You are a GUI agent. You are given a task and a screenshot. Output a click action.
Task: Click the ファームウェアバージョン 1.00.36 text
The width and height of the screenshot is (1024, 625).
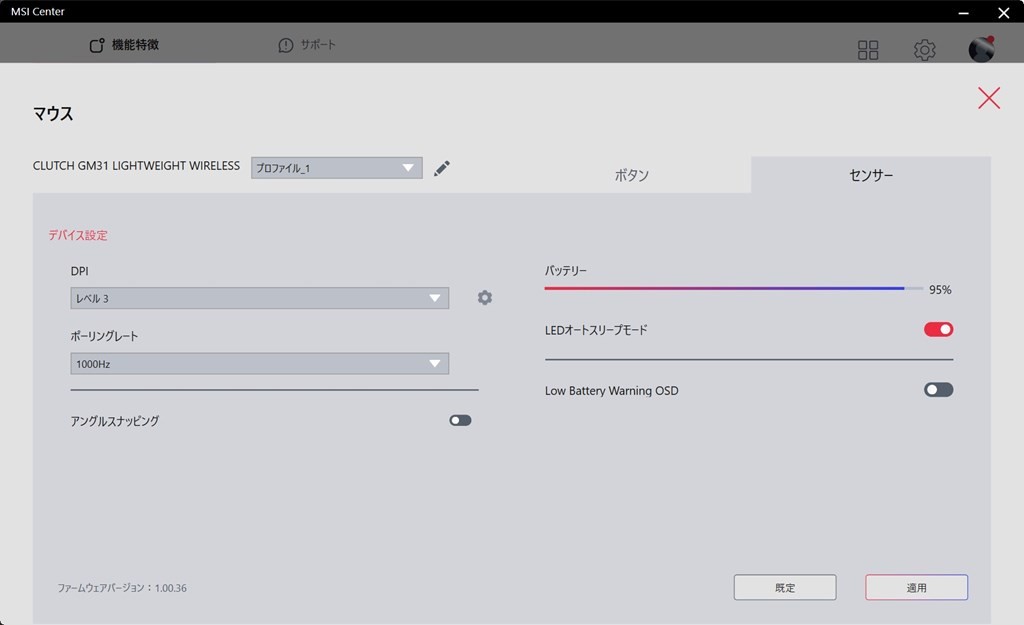pos(122,588)
